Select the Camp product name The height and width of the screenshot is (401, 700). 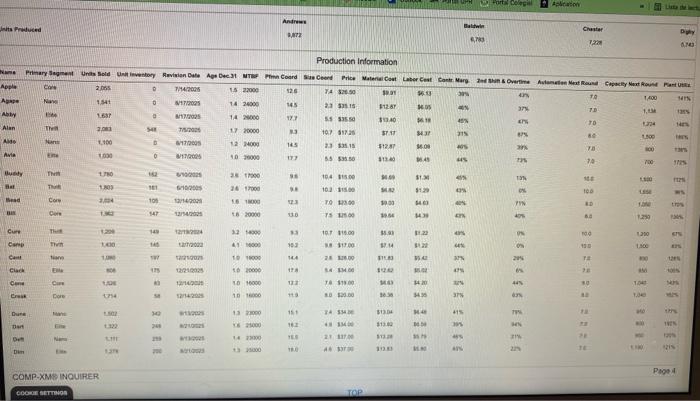coord(16,244)
